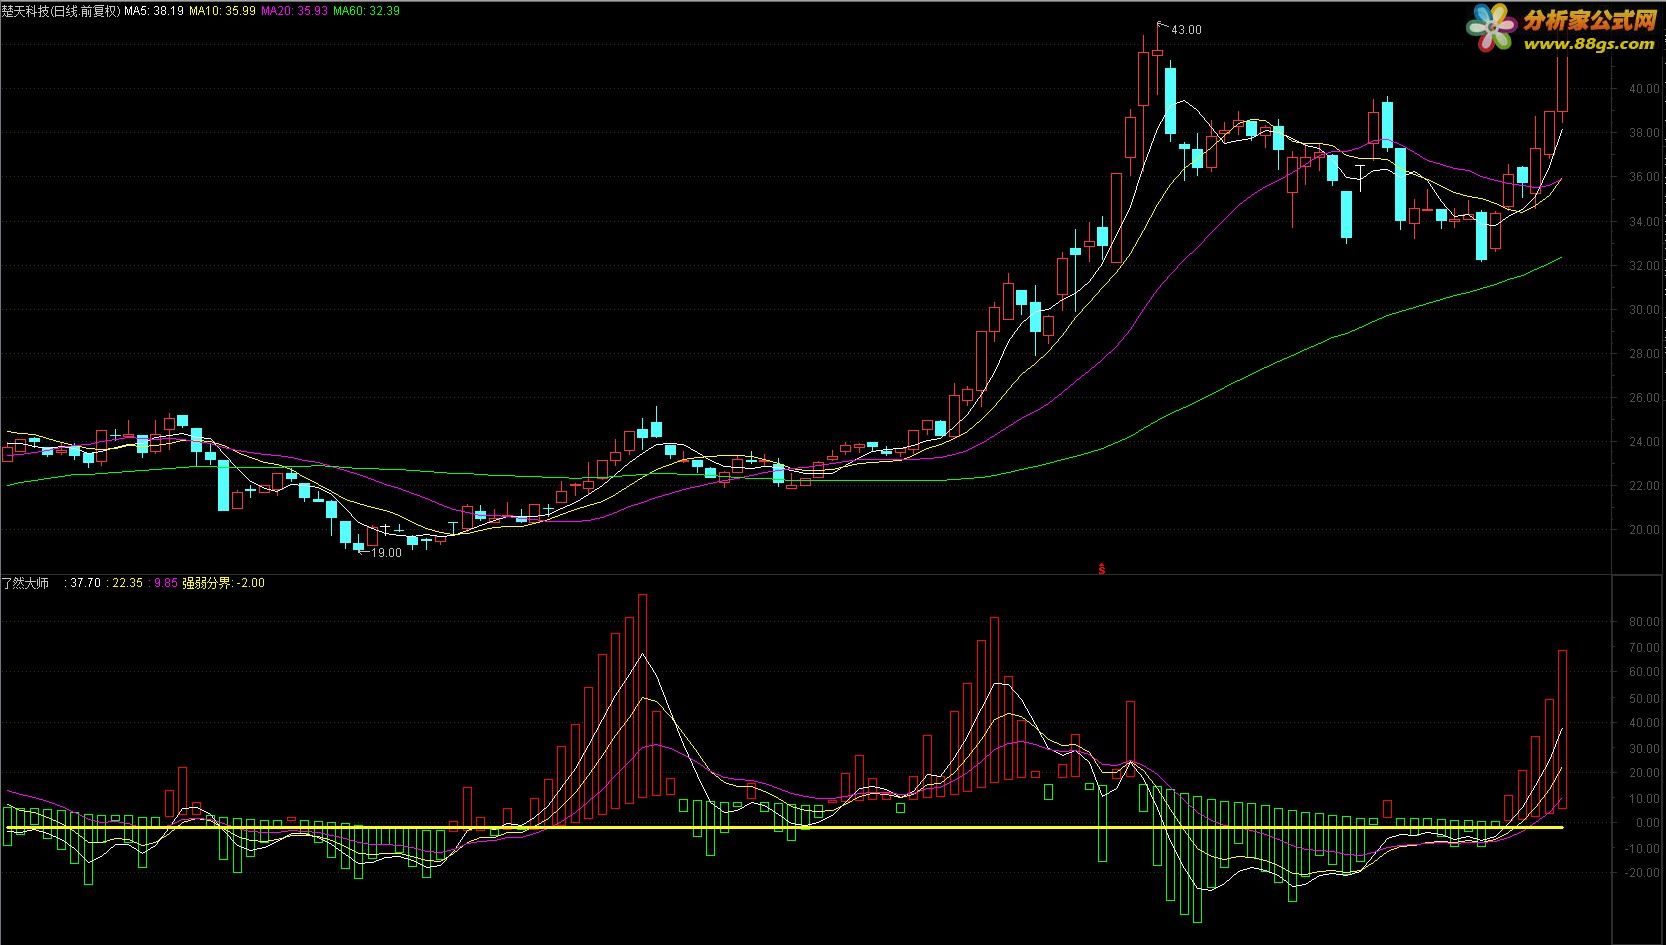The height and width of the screenshot is (945, 1666).
Task: Click the 34.00 price axis label
Action: (x=1644, y=222)
